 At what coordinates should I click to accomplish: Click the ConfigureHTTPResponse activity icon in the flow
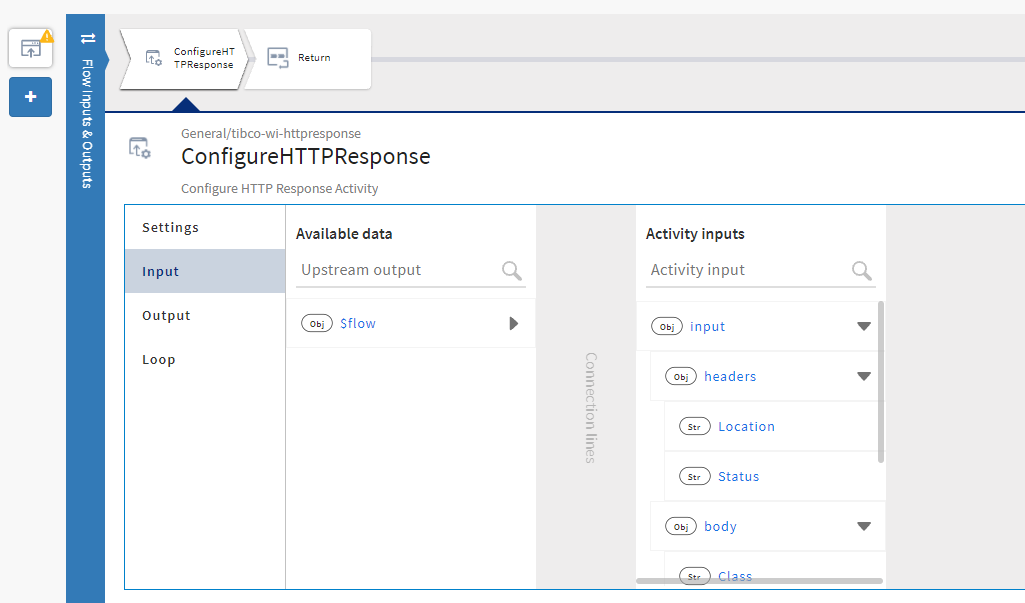tap(156, 59)
